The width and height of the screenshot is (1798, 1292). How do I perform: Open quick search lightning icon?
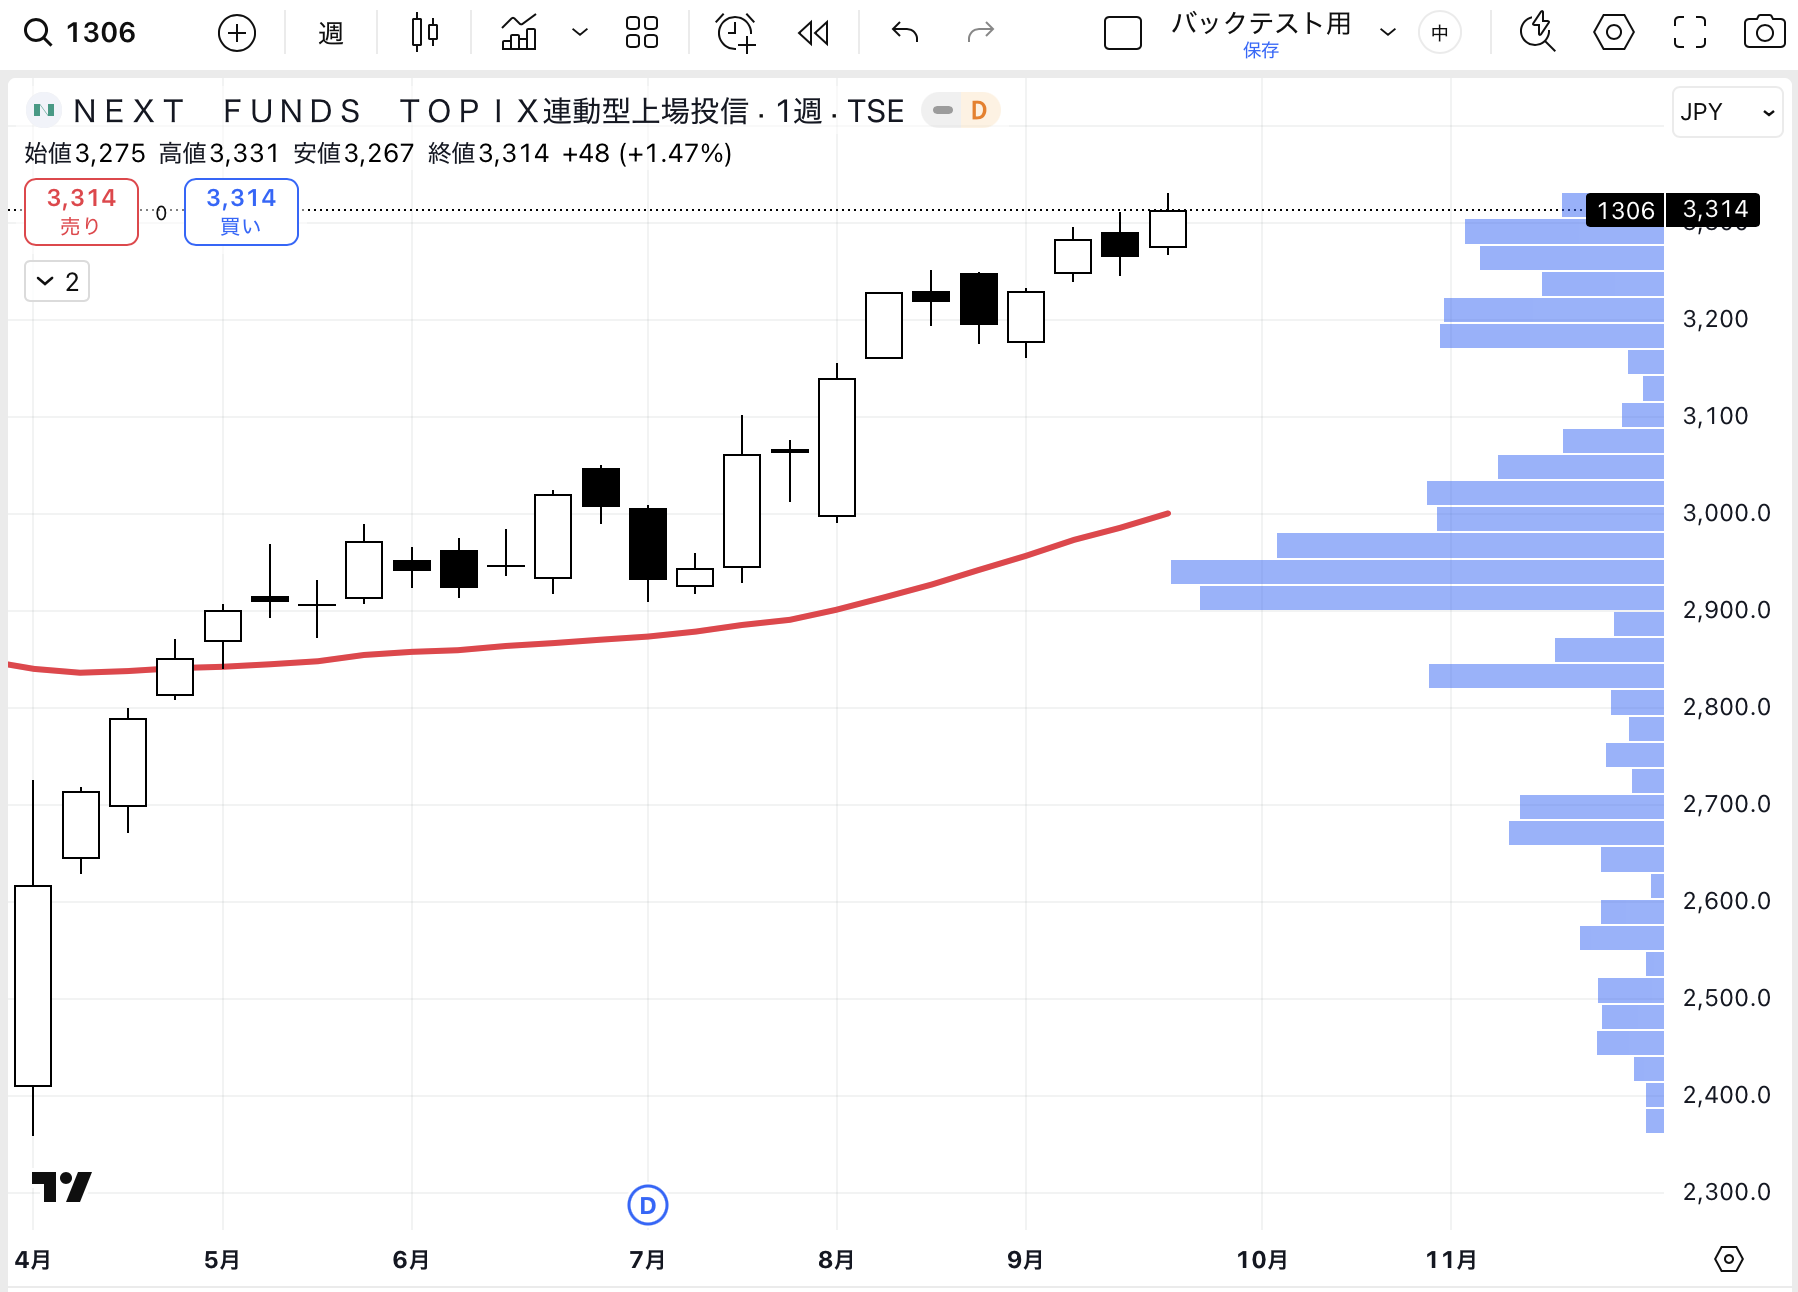tap(1537, 33)
